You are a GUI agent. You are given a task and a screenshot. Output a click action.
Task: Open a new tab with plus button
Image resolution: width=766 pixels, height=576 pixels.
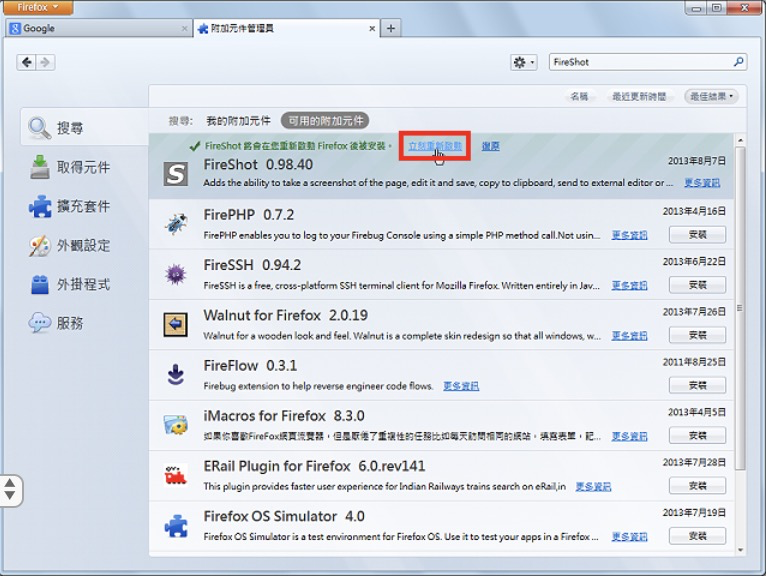point(391,28)
